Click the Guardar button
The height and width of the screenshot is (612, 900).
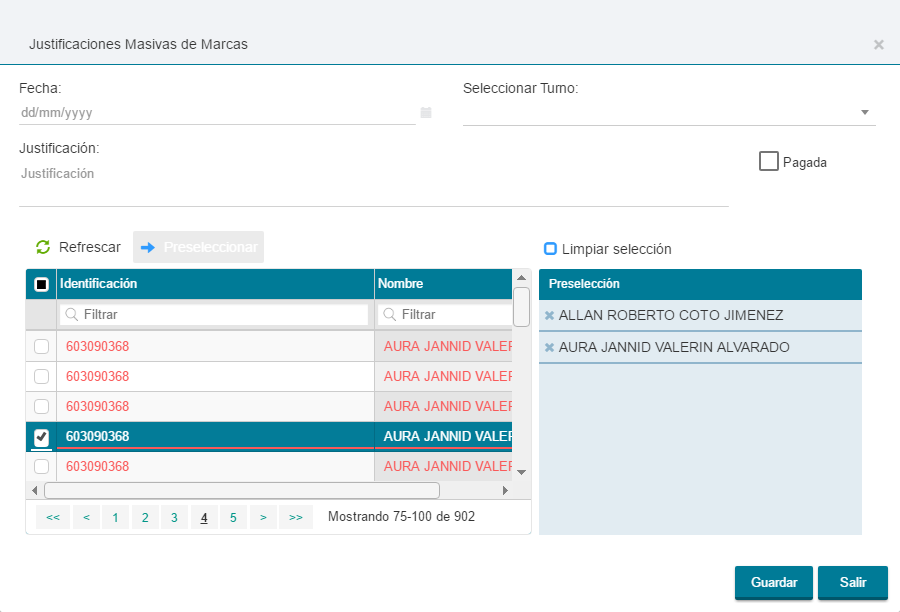click(773, 583)
